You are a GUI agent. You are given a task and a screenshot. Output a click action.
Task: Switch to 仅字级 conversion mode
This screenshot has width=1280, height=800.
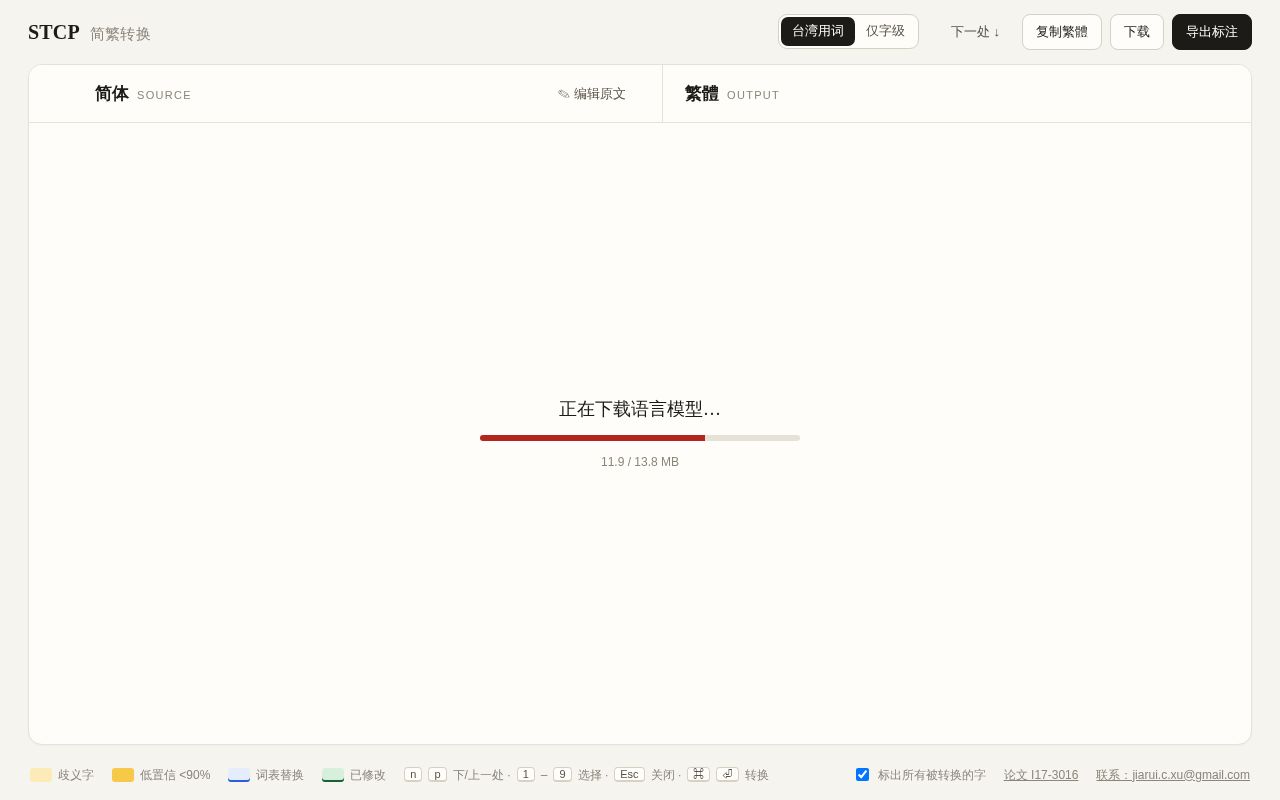click(885, 31)
